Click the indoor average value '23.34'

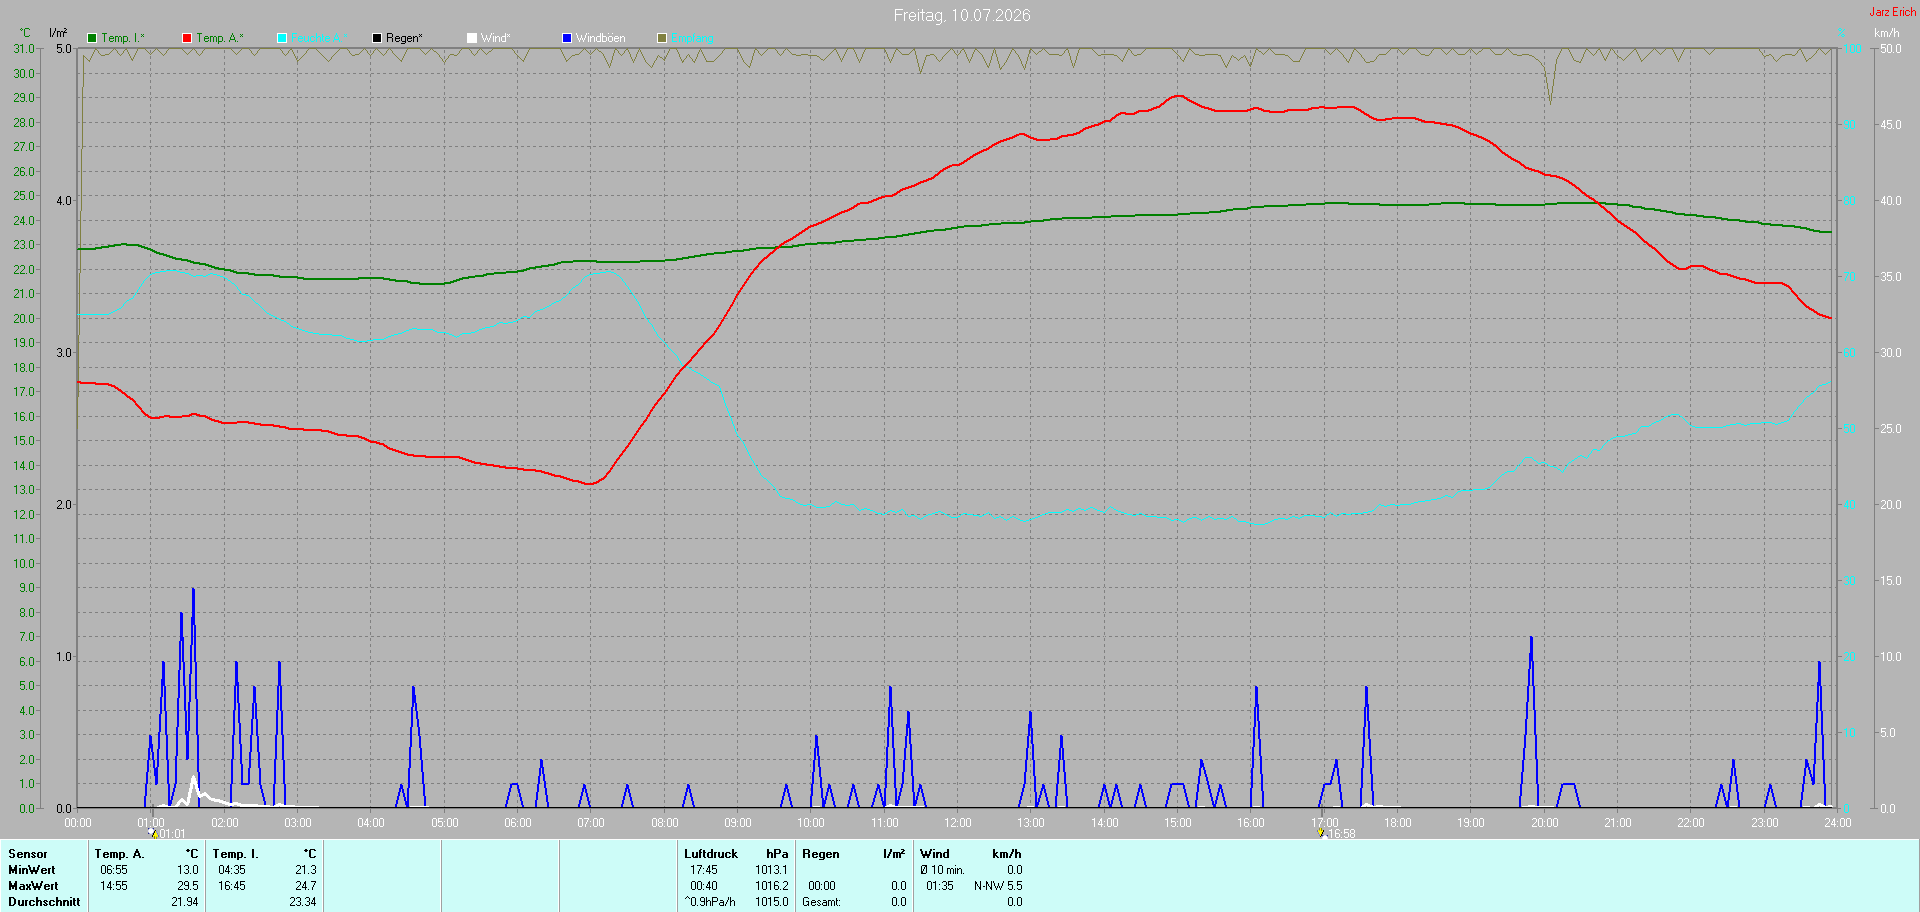[x=303, y=902]
